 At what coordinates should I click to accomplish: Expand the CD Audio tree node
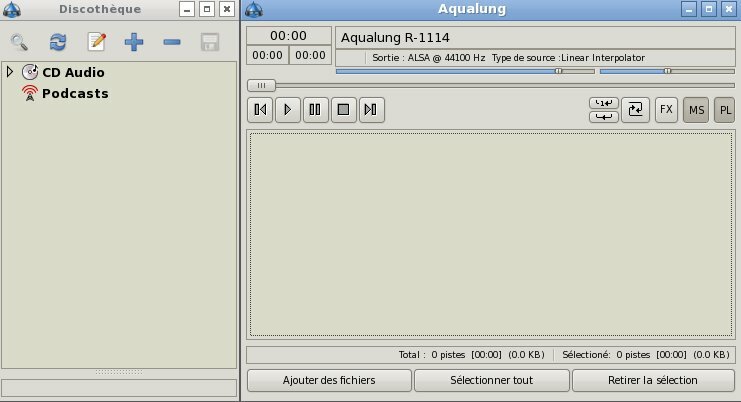click(9, 72)
